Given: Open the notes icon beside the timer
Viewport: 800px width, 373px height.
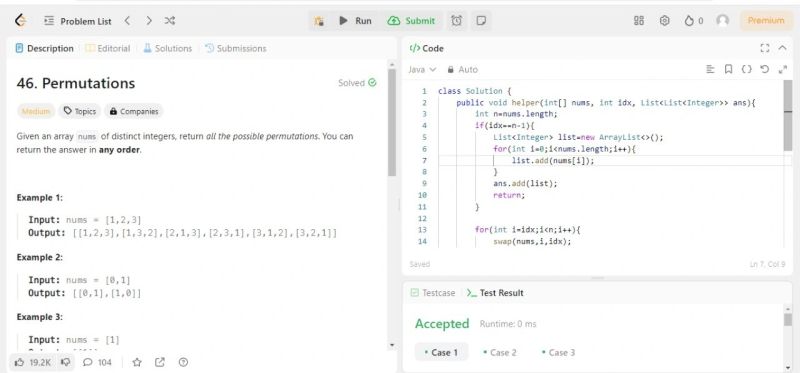Looking at the screenshot, I should [x=481, y=21].
